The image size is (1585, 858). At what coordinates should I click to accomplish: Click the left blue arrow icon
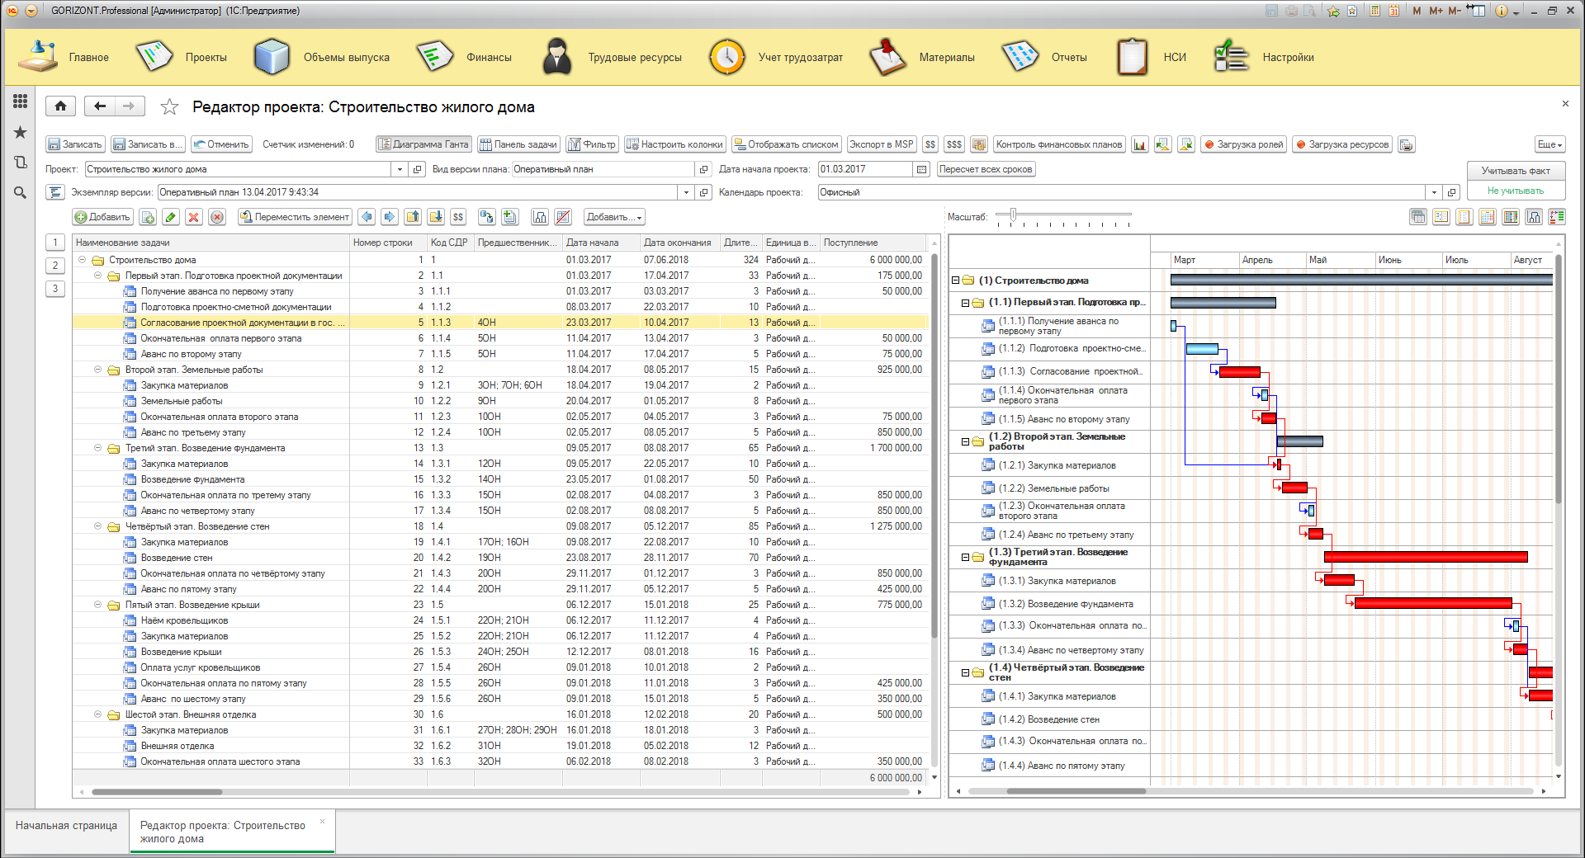(367, 217)
